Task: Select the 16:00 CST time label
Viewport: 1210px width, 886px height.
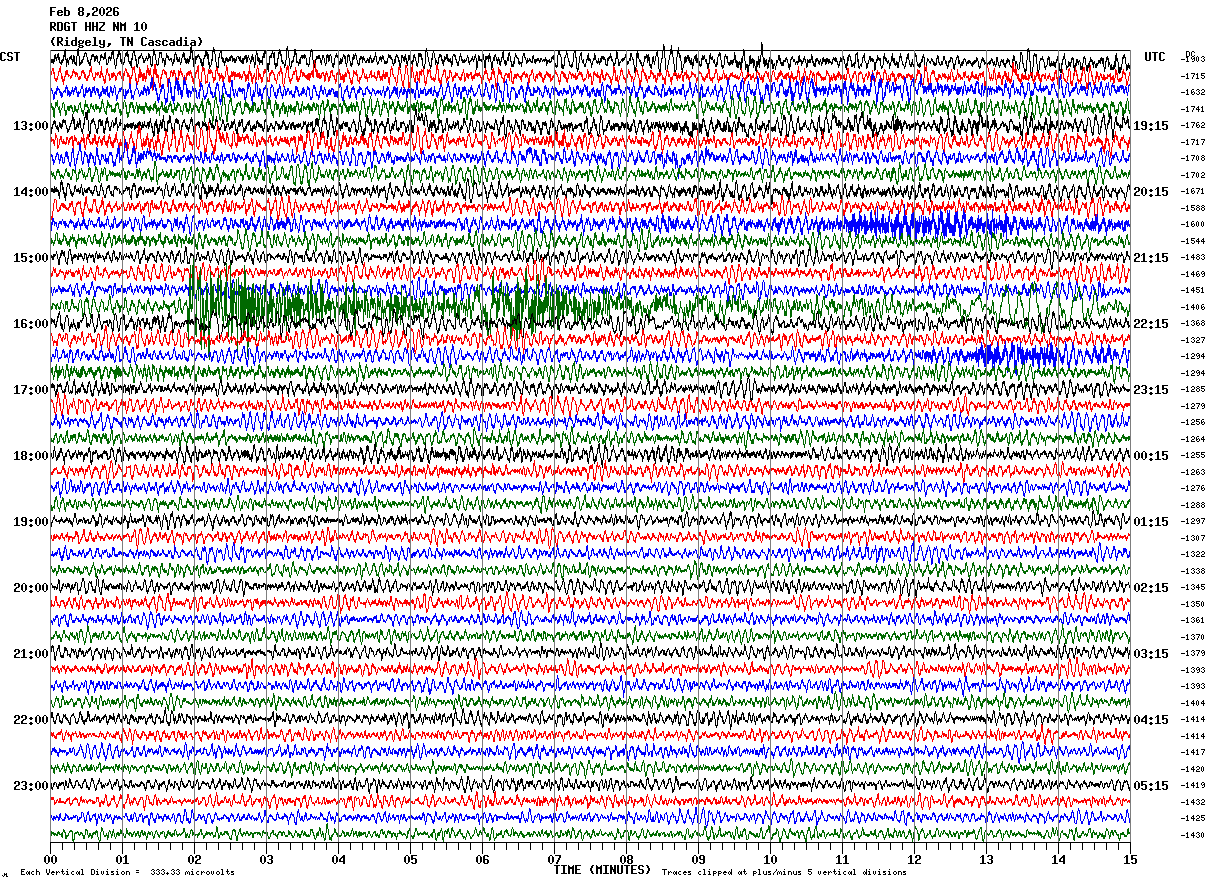Action: pyautogui.click(x=30, y=324)
